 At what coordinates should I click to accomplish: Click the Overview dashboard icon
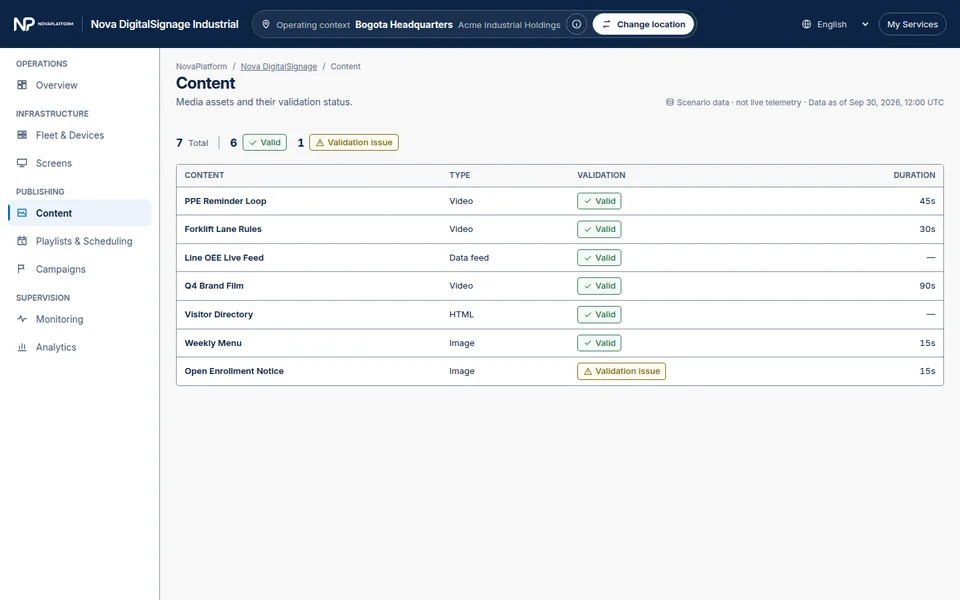pyautogui.click(x=22, y=85)
